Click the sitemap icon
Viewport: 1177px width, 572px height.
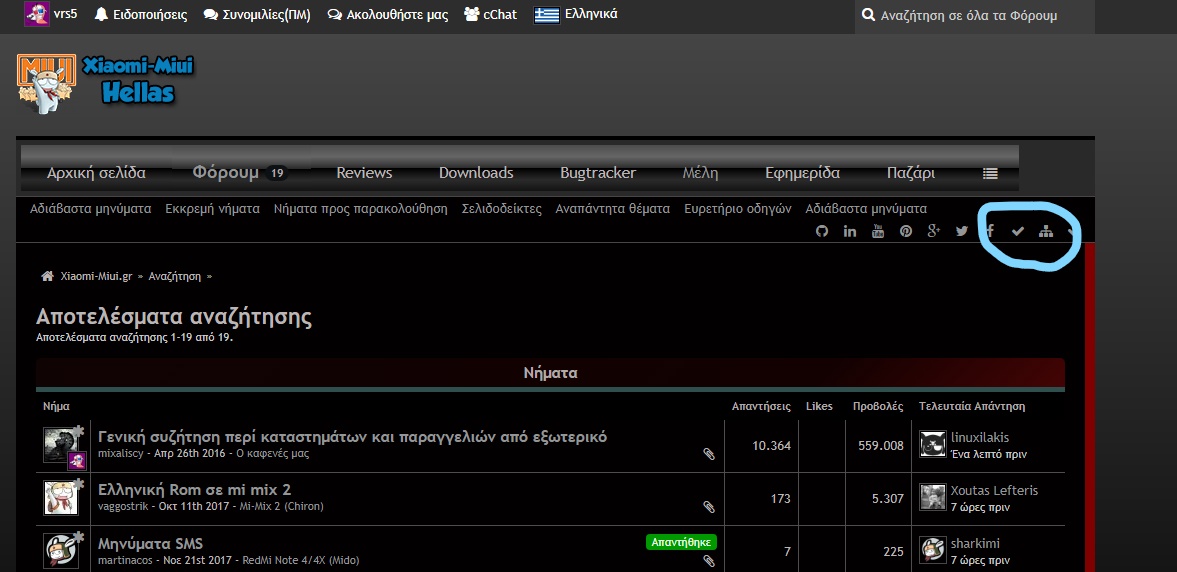pyautogui.click(x=1046, y=232)
